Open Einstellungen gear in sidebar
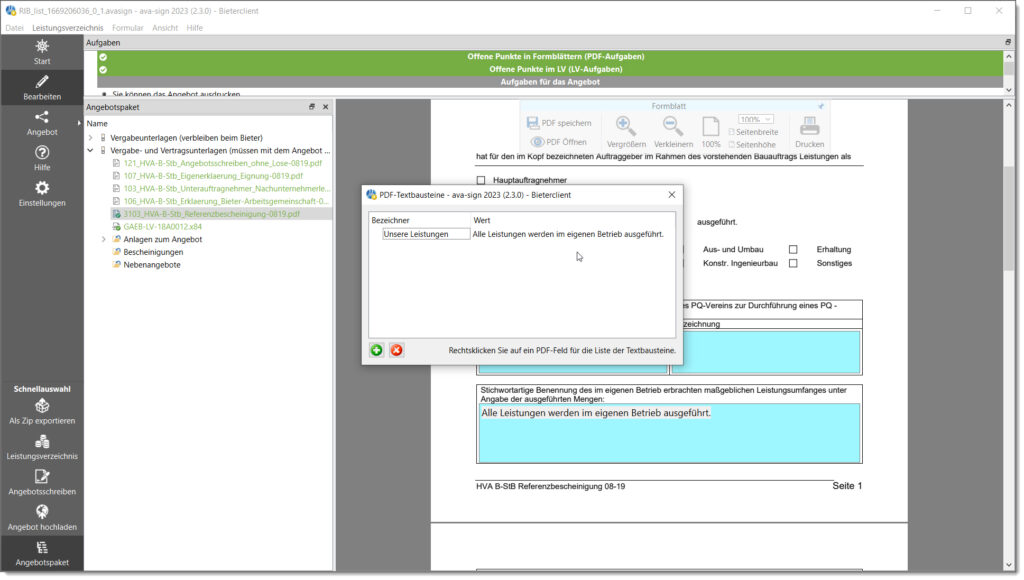The height and width of the screenshot is (580, 1024). tap(42, 193)
